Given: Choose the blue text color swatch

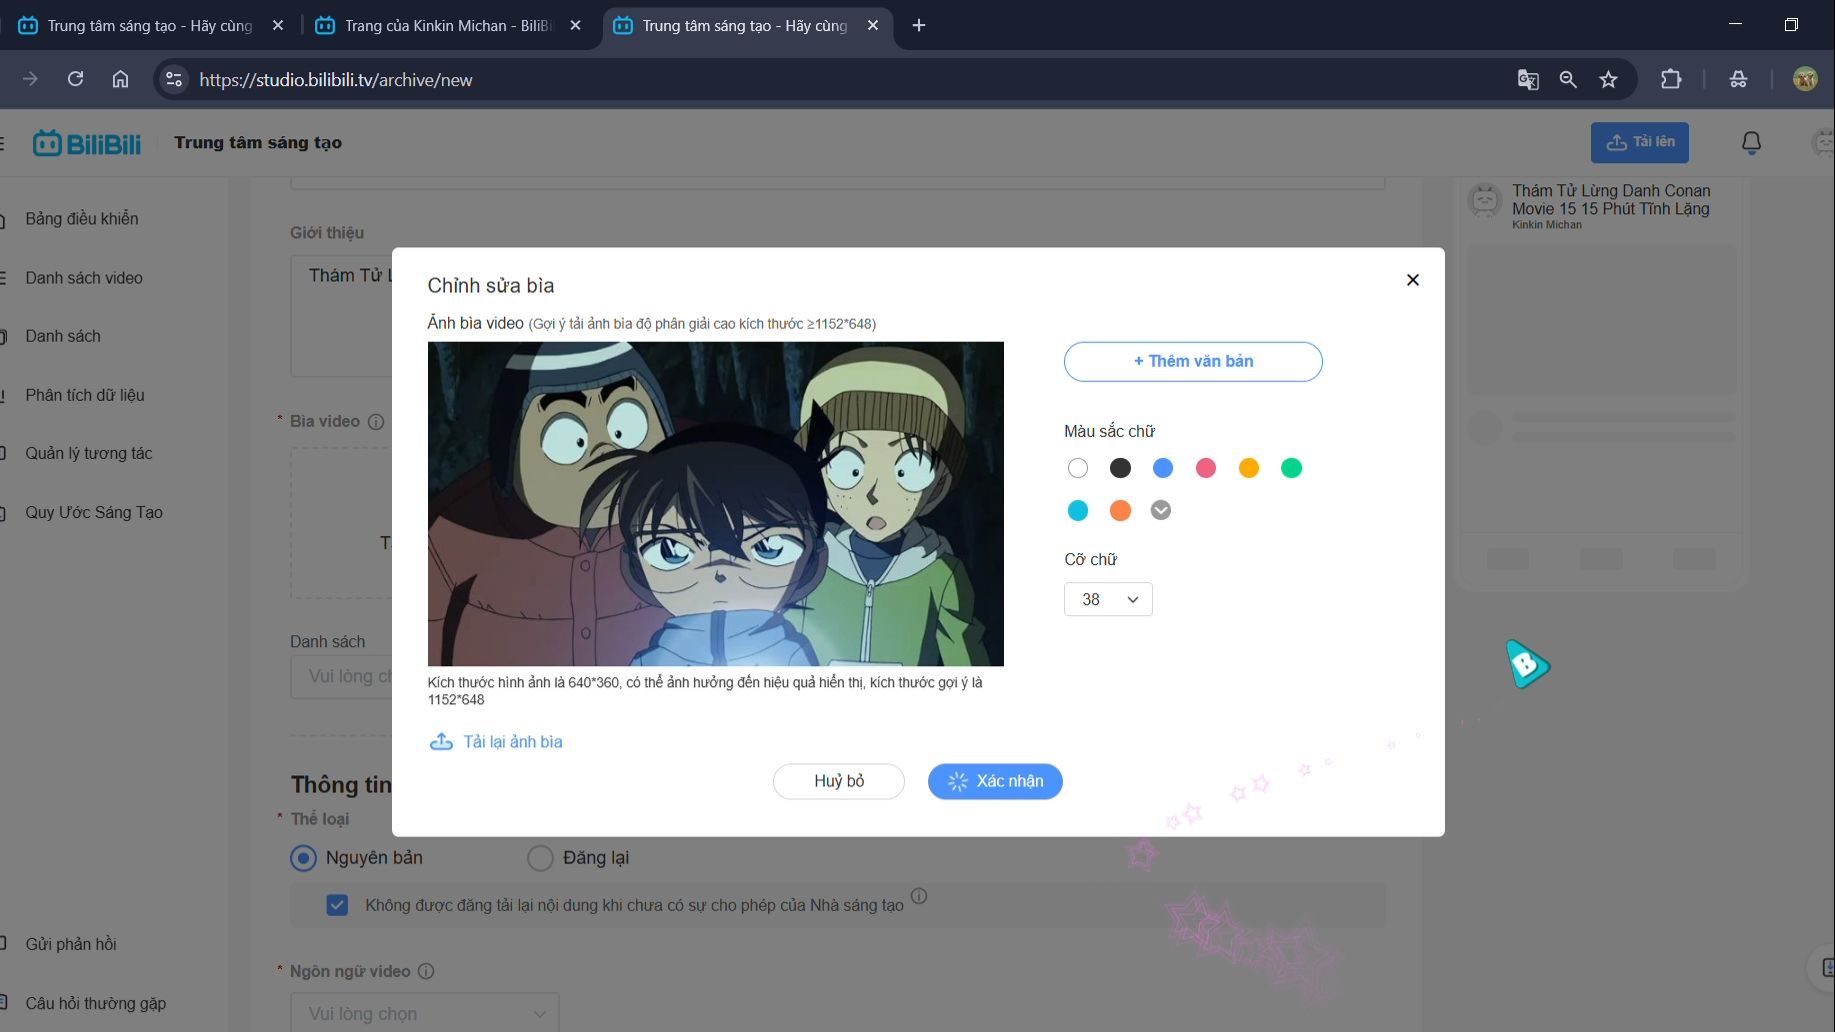Looking at the screenshot, I should tap(1162, 468).
